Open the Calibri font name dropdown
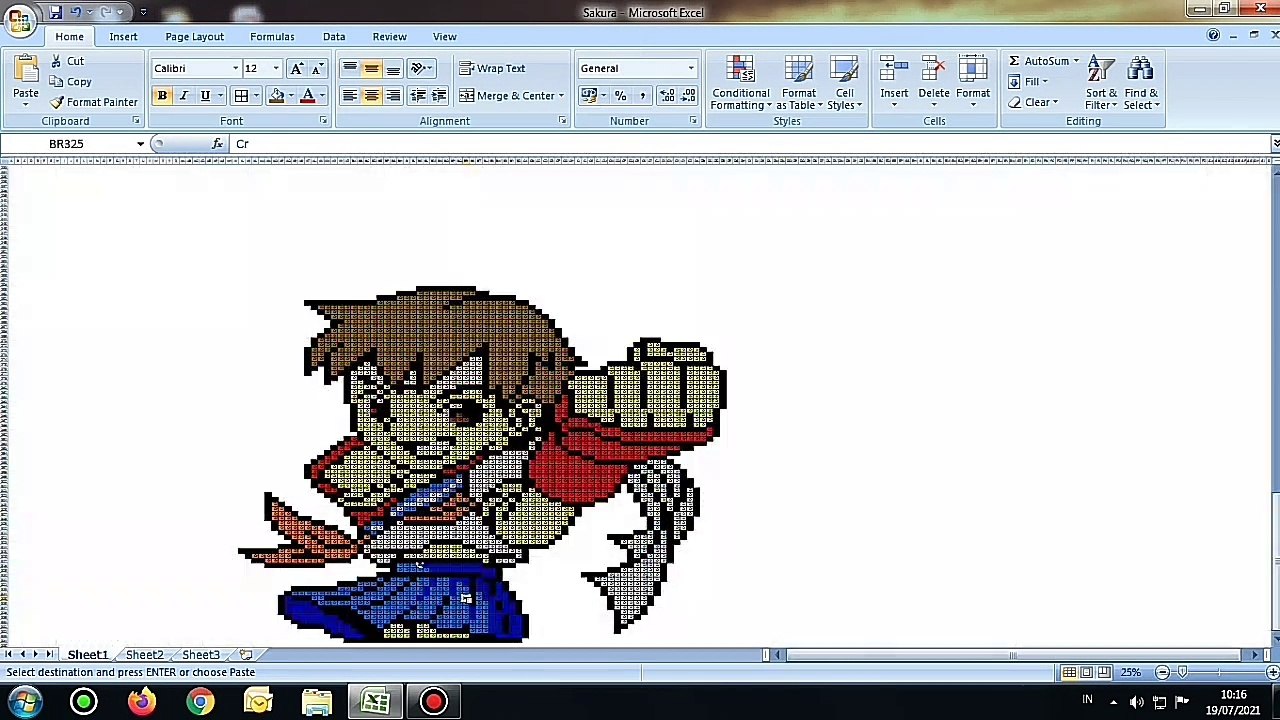Viewport: 1280px width, 720px height. pyautogui.click(x=236, y=69)
